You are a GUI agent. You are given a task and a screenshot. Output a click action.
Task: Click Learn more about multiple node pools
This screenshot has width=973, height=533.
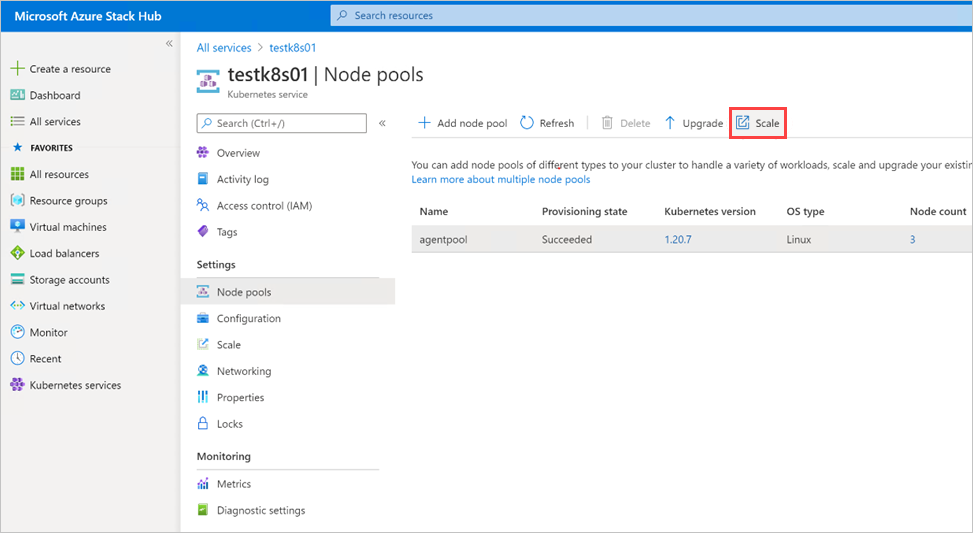[500, 180]
